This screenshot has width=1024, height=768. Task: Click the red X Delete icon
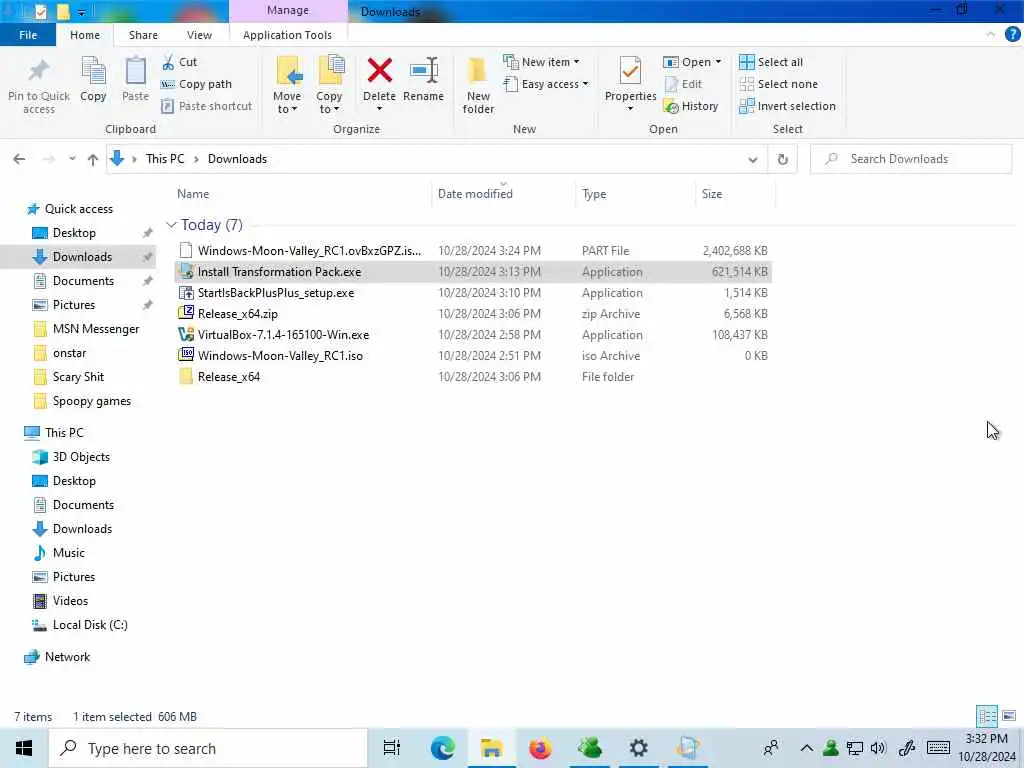click(x=379, y=71)
